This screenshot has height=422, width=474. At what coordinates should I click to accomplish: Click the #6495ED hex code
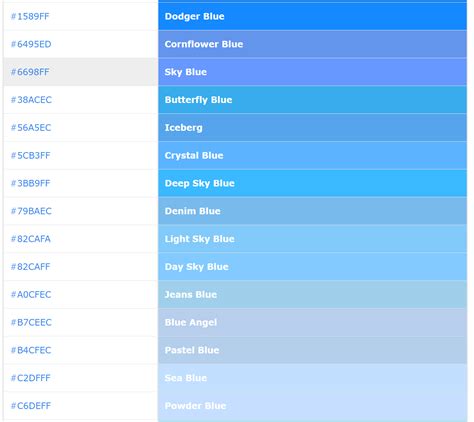pyautogui.click(x=31, y=44)
